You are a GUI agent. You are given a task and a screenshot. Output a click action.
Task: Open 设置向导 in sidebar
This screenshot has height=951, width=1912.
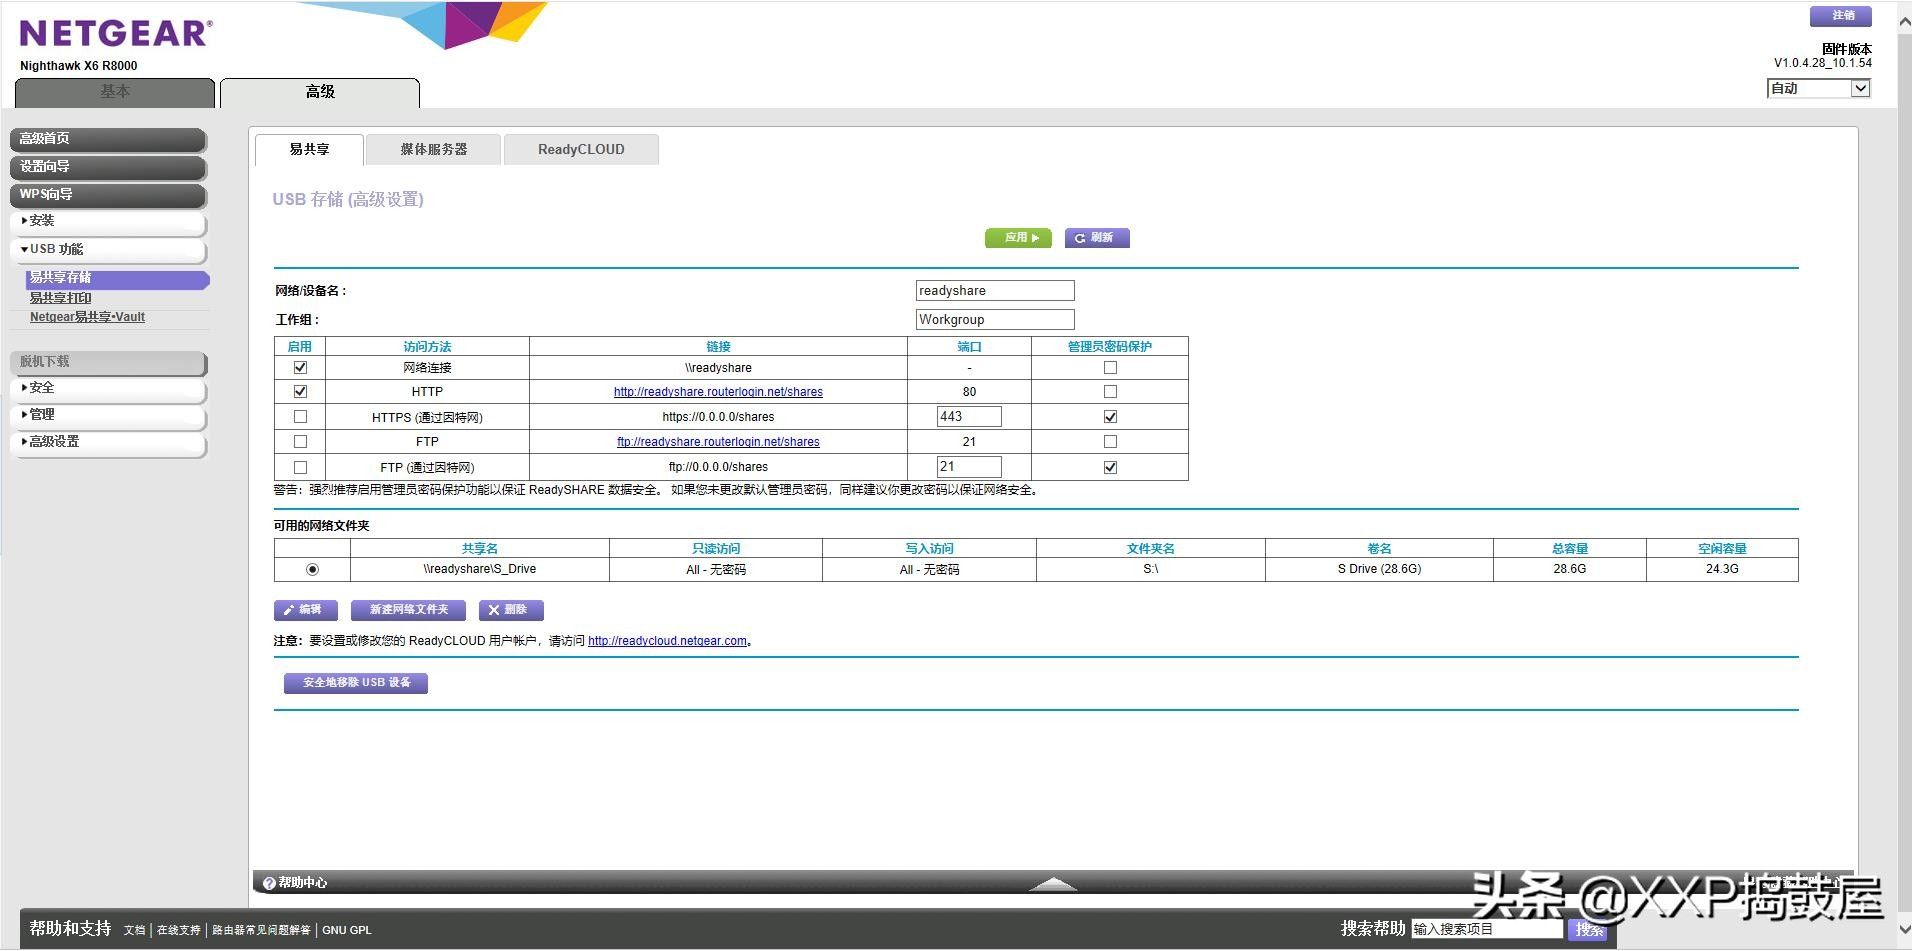(108, 167)
